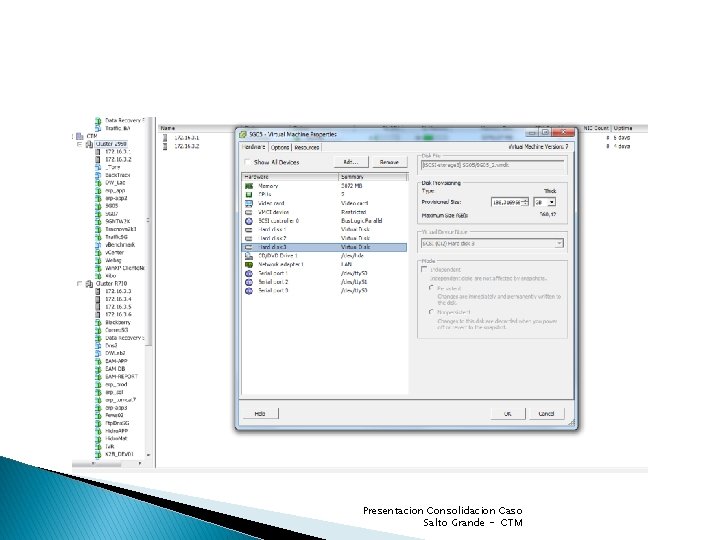Click the Help button
The width and height of the screenshot is (720, 540).
[x=260, y=414]
